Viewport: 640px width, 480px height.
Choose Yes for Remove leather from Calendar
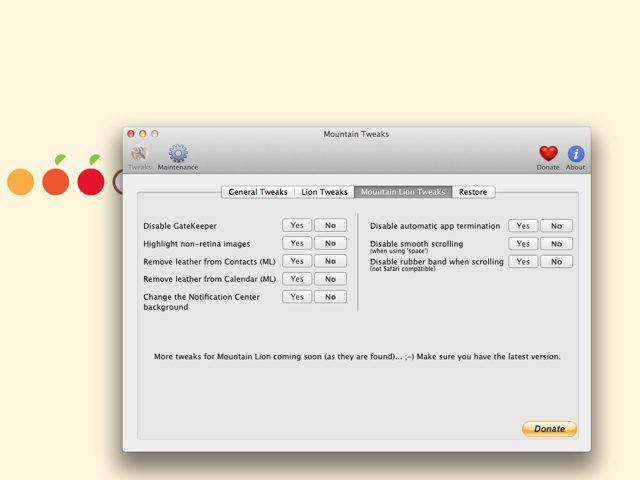[297, 279]
